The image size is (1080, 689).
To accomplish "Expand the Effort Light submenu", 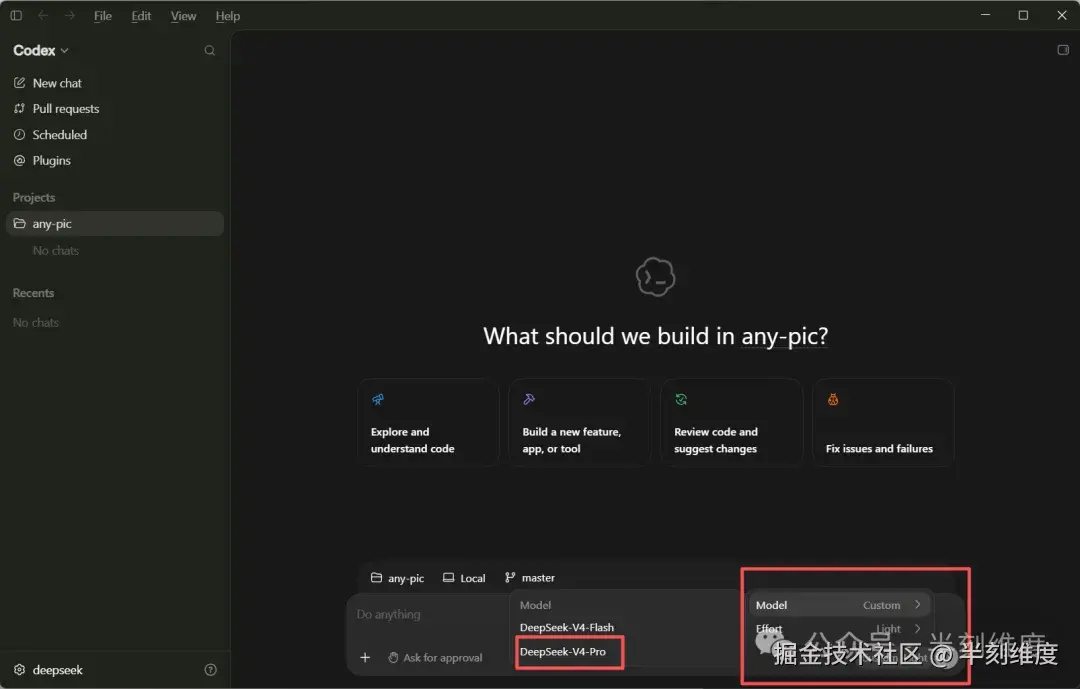I will tap(838, 628).
